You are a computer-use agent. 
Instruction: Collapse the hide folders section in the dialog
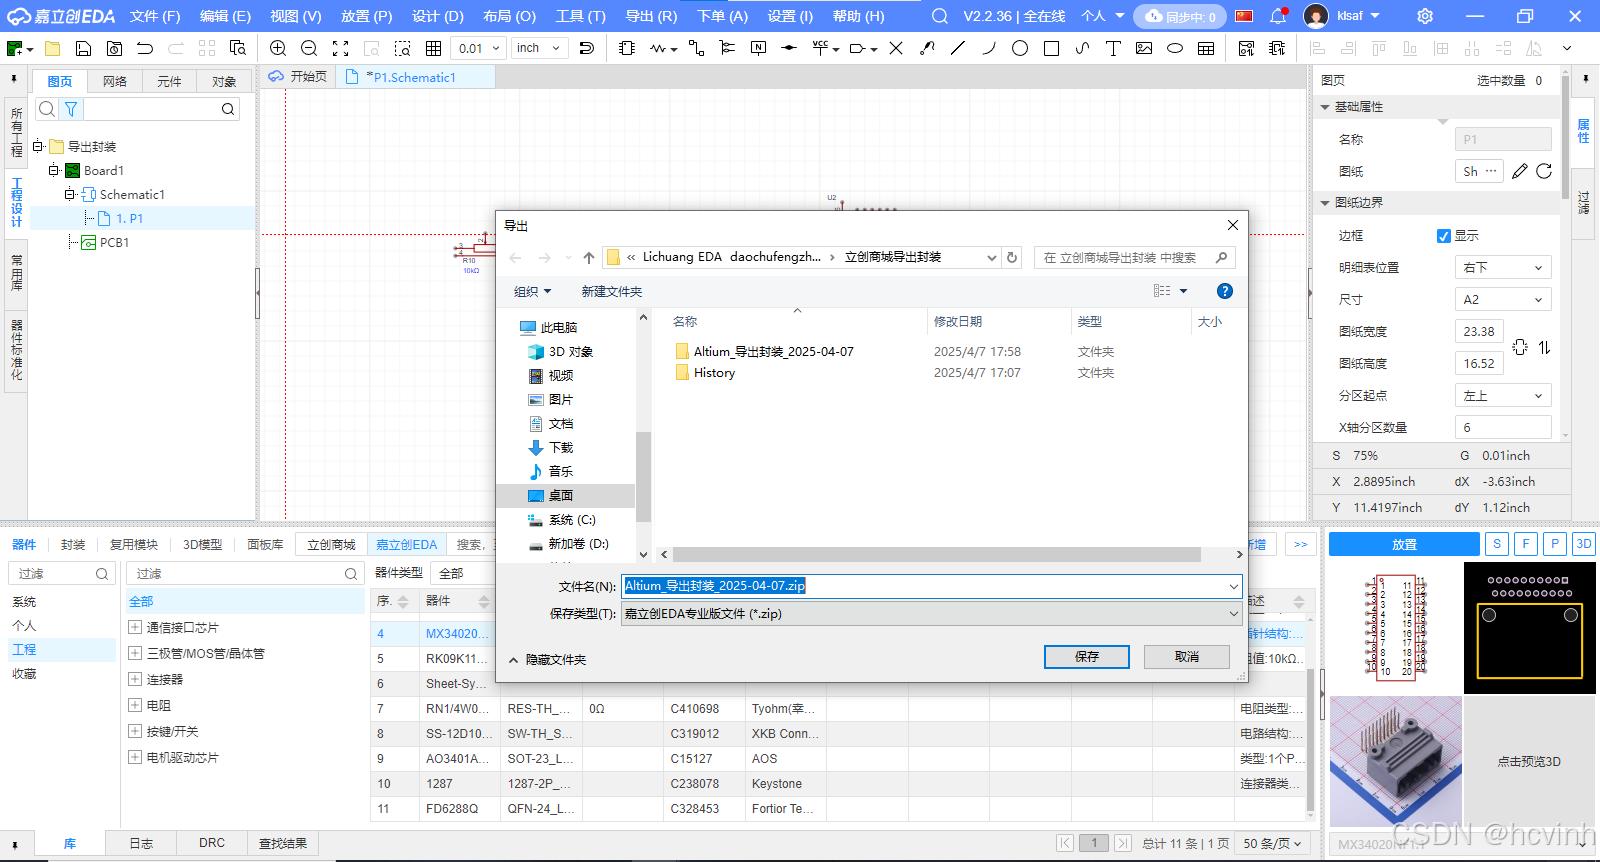[547, 660]
